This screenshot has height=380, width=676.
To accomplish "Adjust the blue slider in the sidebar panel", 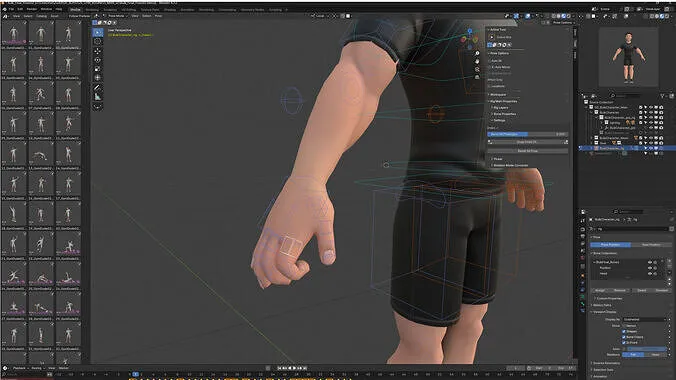I will point(527,134).
